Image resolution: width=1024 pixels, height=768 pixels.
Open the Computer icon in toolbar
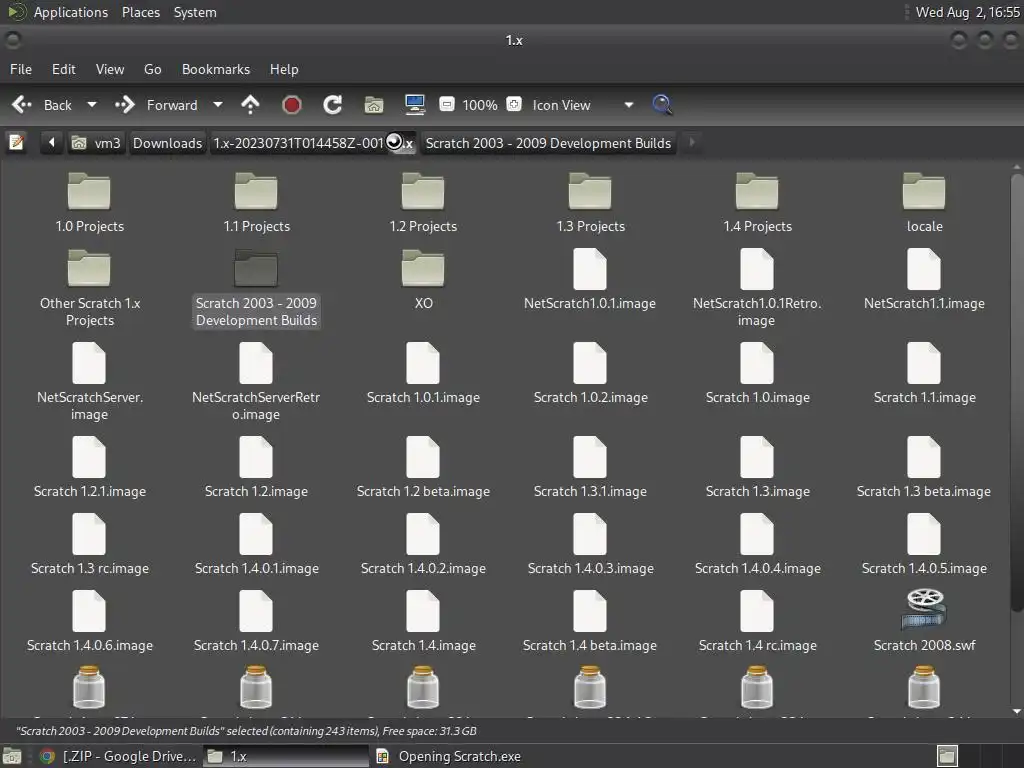pyautogui.click(x=415, y=104)
